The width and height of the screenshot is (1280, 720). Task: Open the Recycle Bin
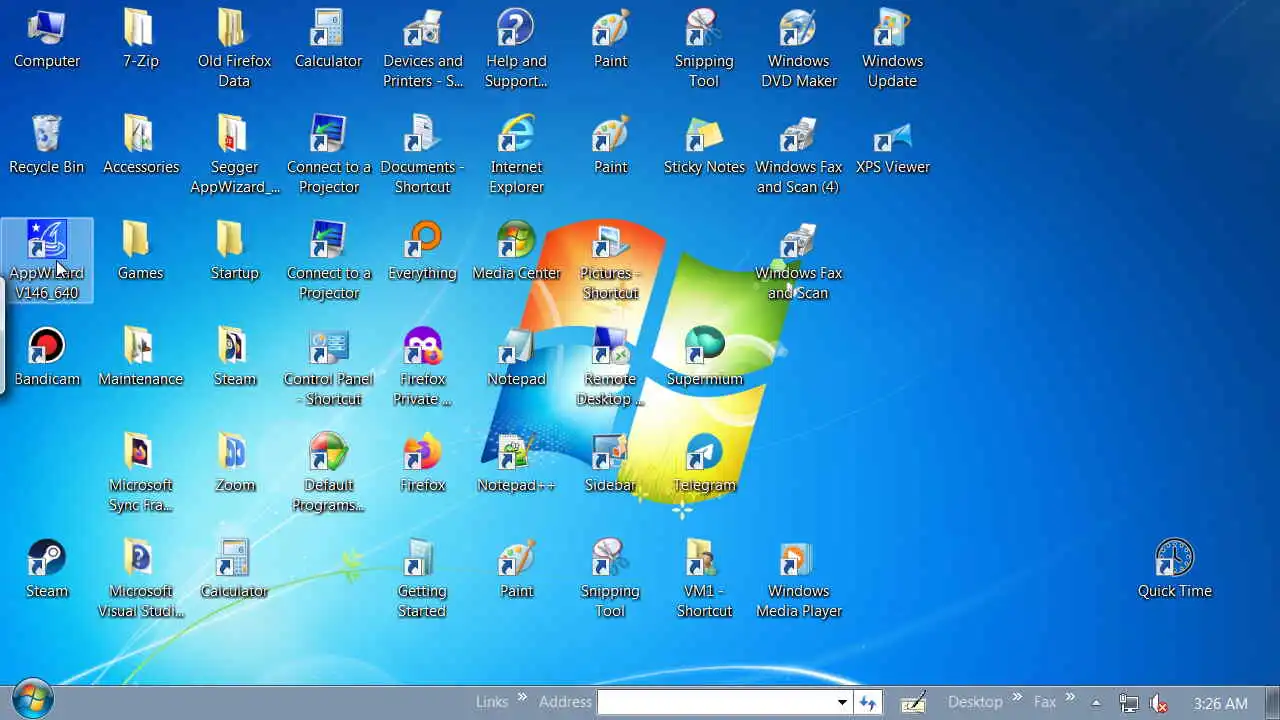[47, 146]
